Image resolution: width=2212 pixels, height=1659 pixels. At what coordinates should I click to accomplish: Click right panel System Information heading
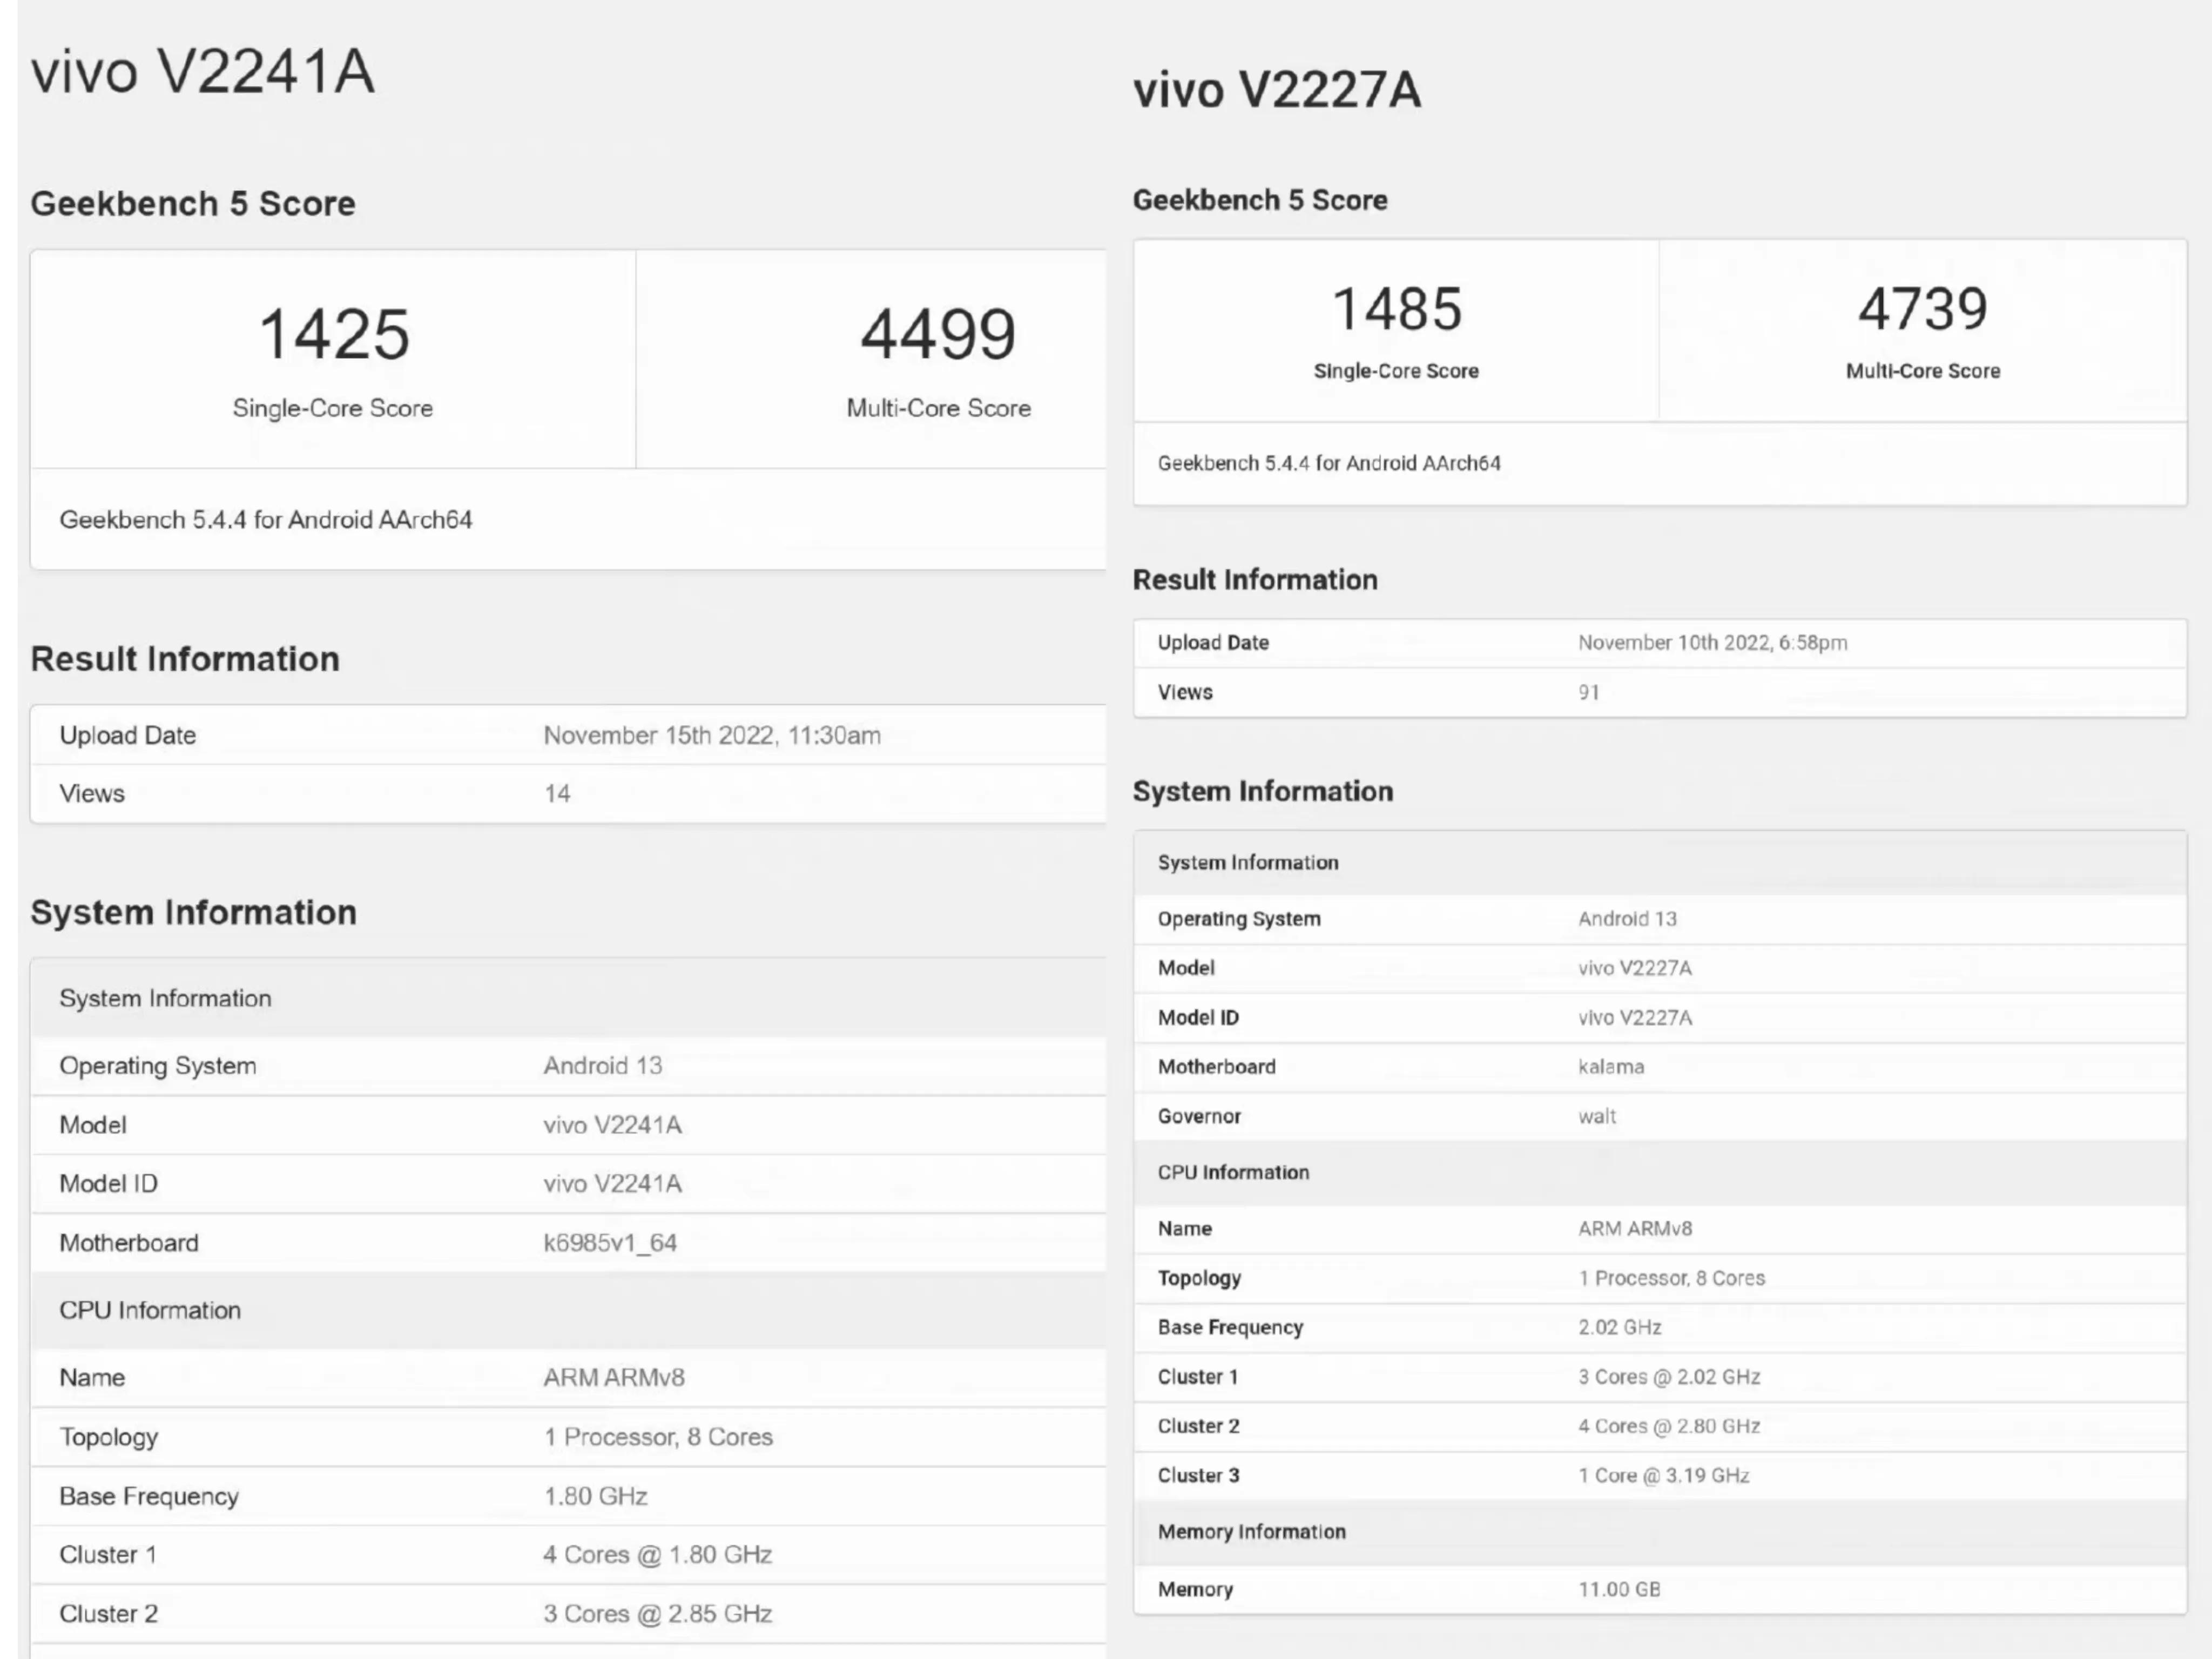[1262, 791]
